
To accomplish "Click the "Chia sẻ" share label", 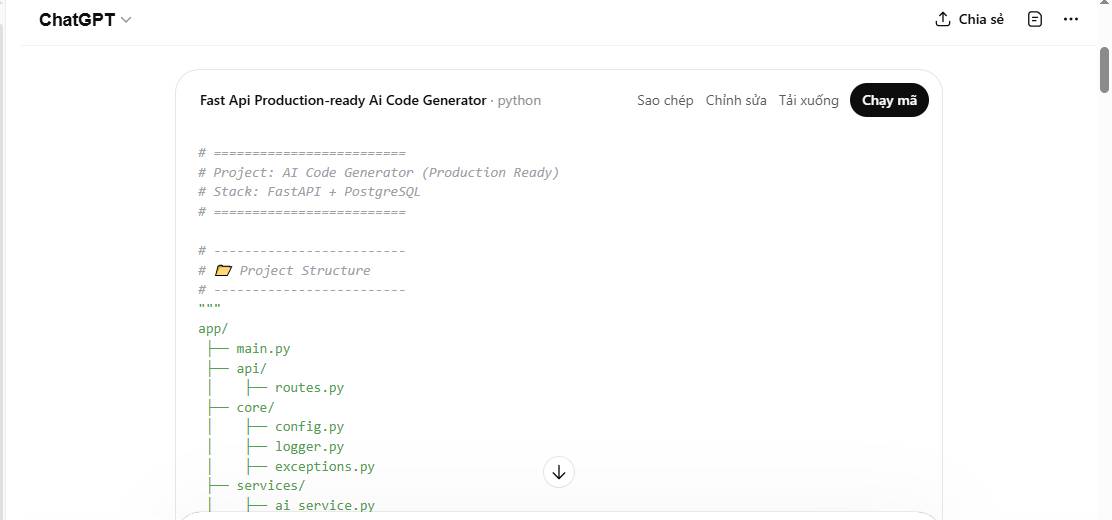I will click(981, 20).
